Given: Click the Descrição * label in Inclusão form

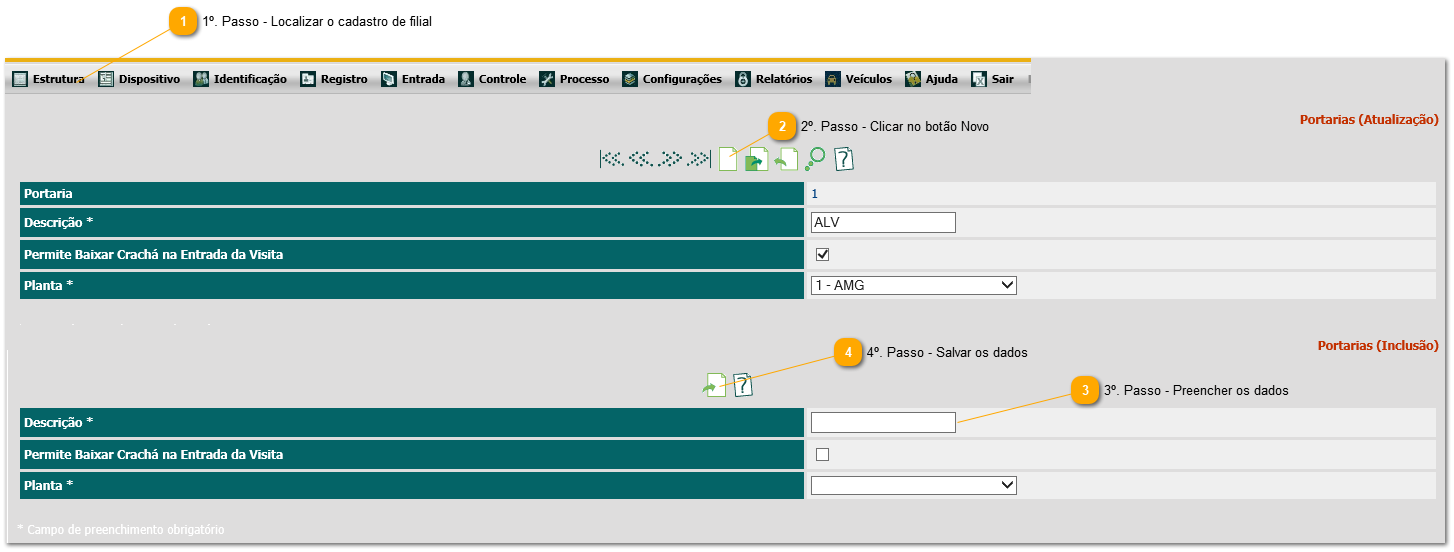Looking at the screenshot, I should coord(58,422).
